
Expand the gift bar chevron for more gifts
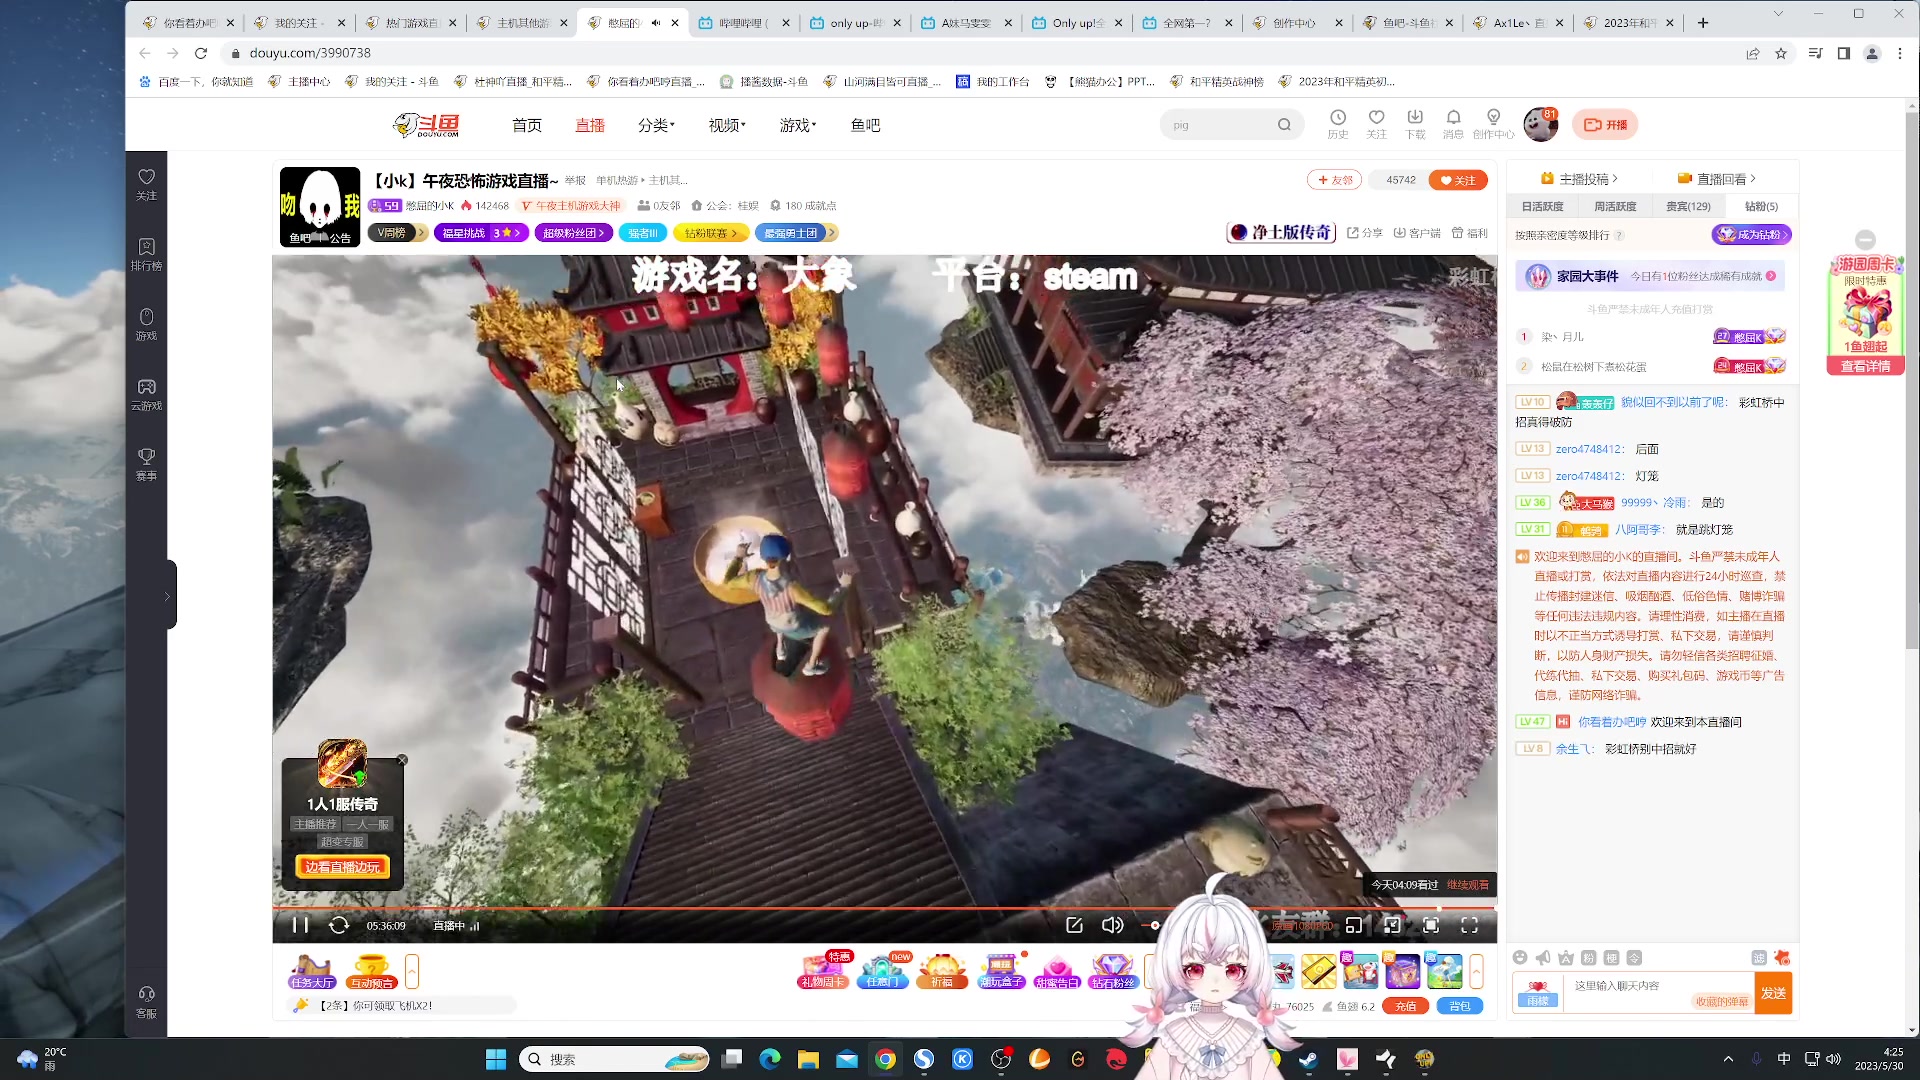point(1477,970)
